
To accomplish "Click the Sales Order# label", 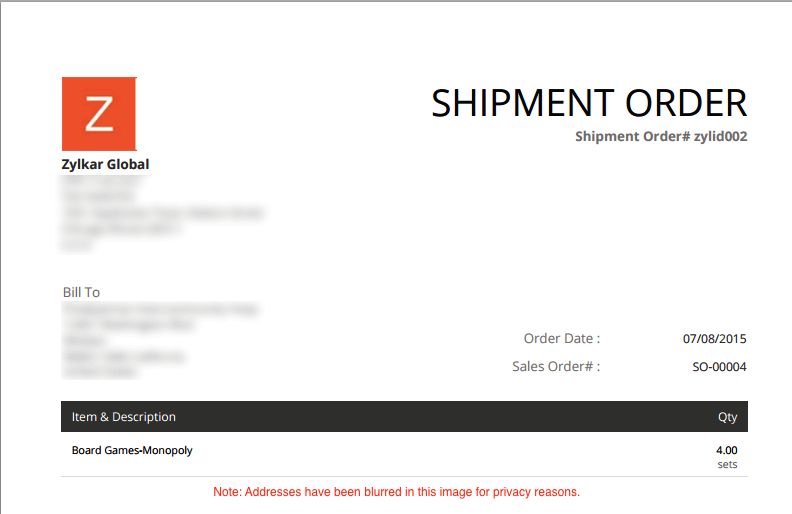I will click(556, 366).
